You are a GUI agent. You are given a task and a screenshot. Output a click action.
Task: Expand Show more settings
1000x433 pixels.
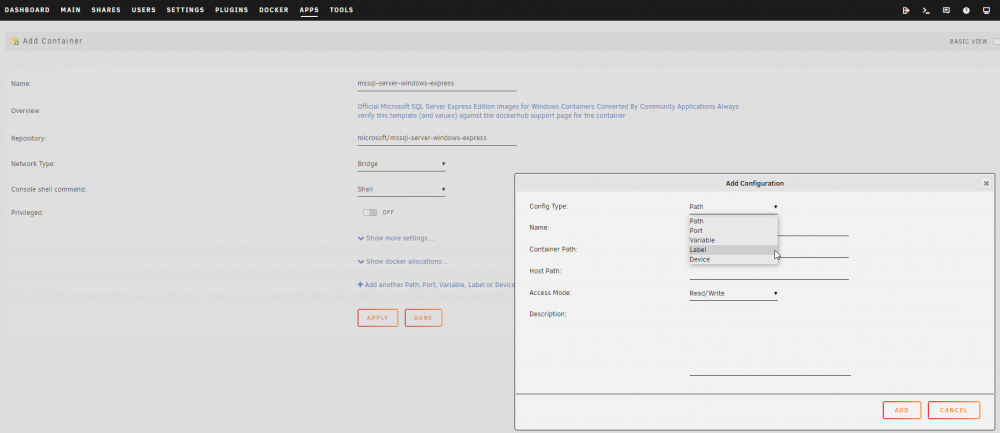point(396,239)
